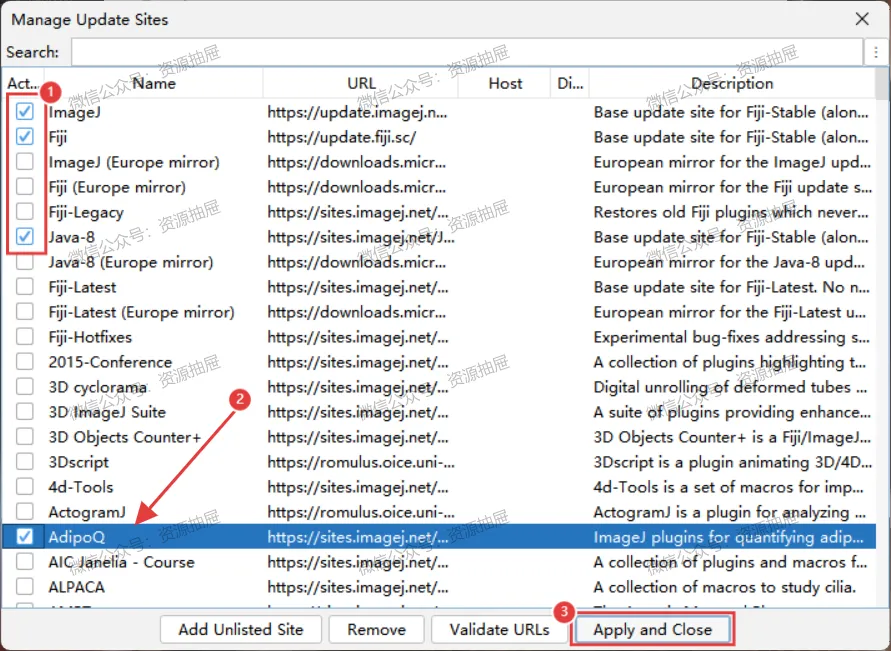Focus the Search input field
The height and width of the screenshot is (651, 891).
[467, 52]
